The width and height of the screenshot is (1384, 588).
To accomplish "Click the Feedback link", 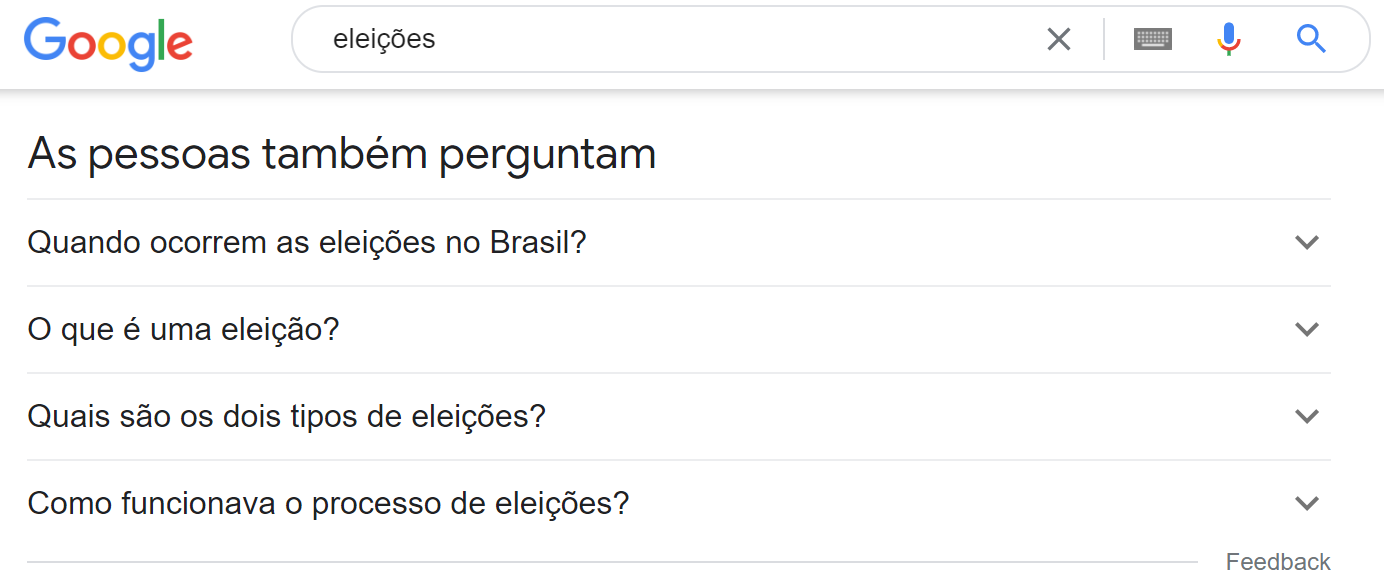I will pos(1277,561).
